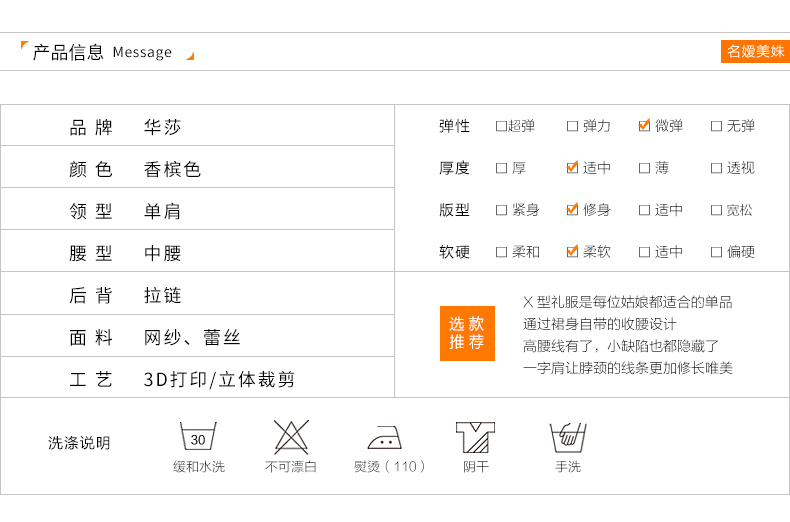790x522 pixels.
Task: Click the hand wash basin icon
Action: click(x=567, y=438)
